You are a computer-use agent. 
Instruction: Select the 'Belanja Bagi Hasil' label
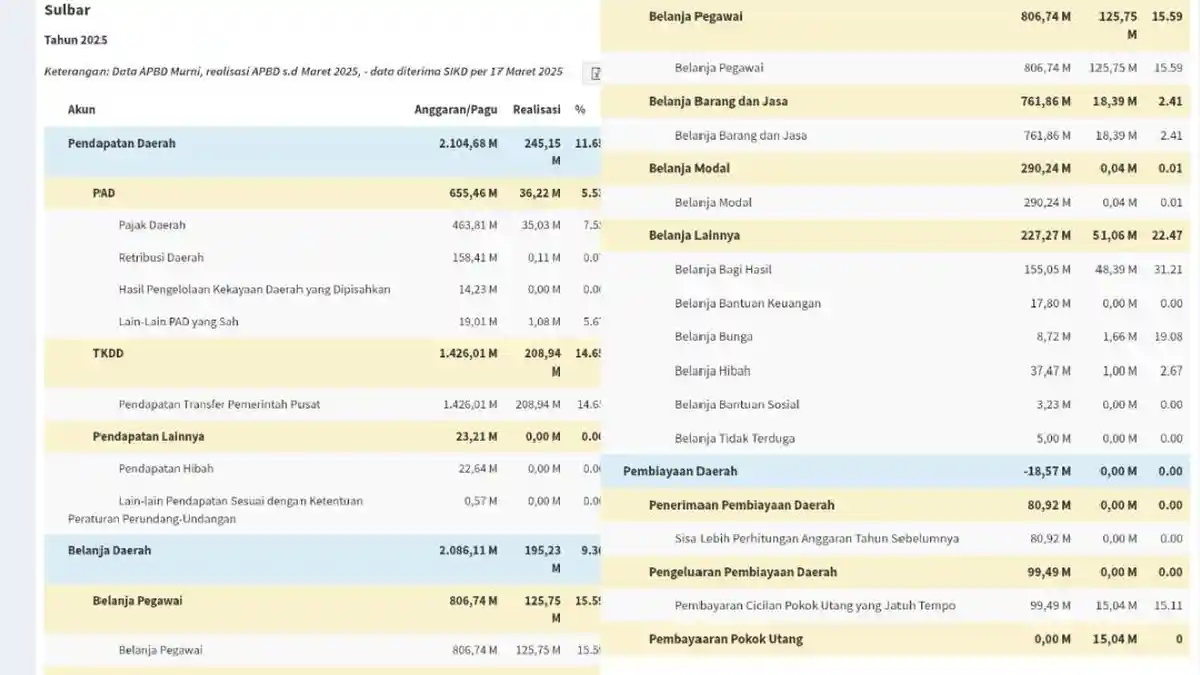tap(723, 270)
